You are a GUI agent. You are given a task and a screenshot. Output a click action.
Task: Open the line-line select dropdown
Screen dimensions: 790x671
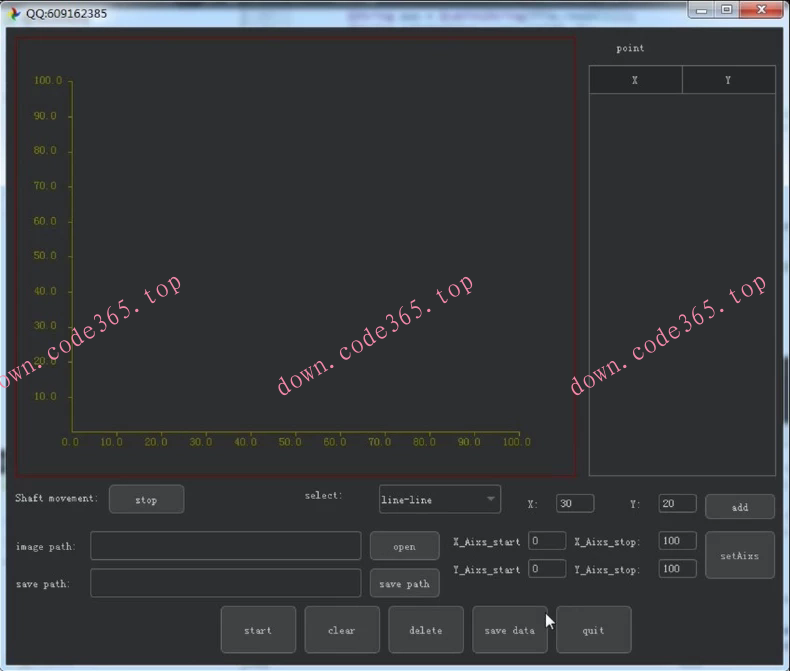tap(439, 499)
